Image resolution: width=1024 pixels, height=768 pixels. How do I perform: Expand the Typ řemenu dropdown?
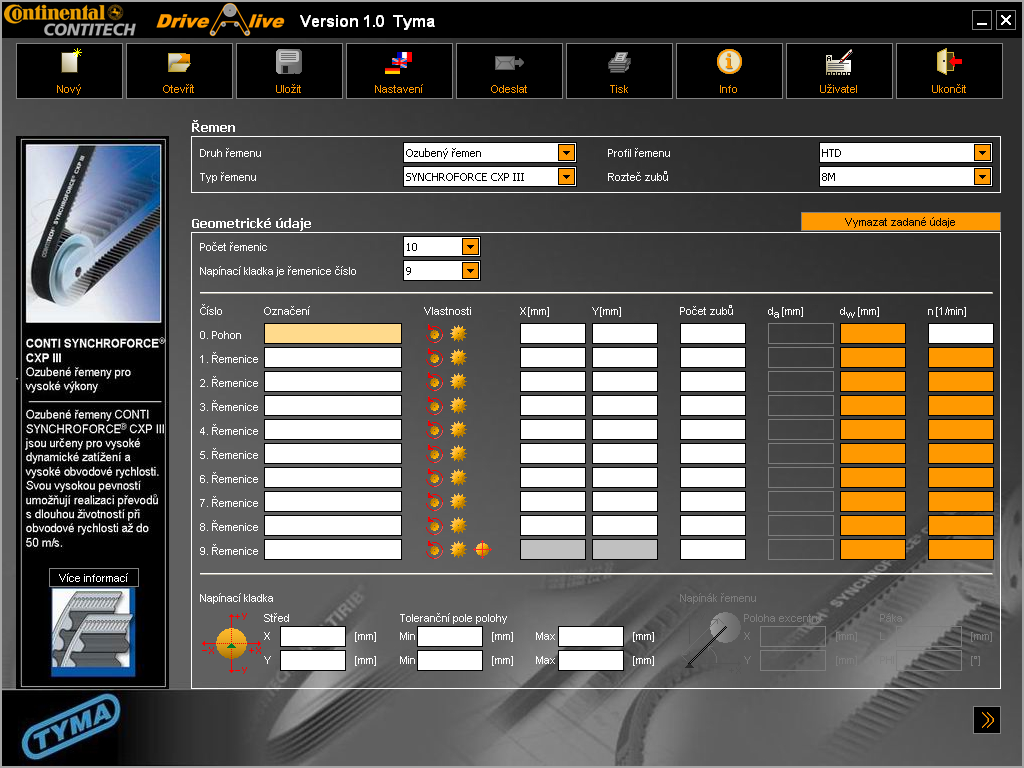point(566,176)
